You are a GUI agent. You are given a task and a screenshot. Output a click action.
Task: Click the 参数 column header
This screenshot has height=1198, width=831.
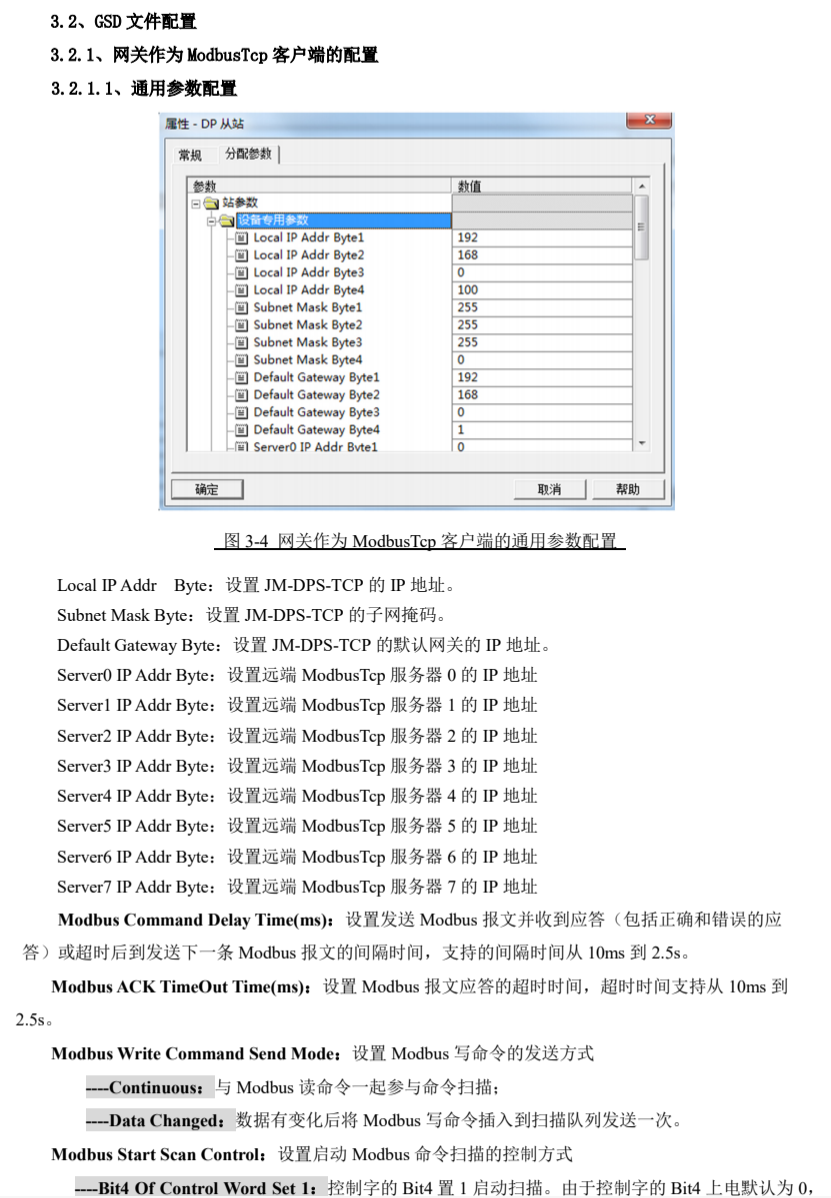coord(319,186)
